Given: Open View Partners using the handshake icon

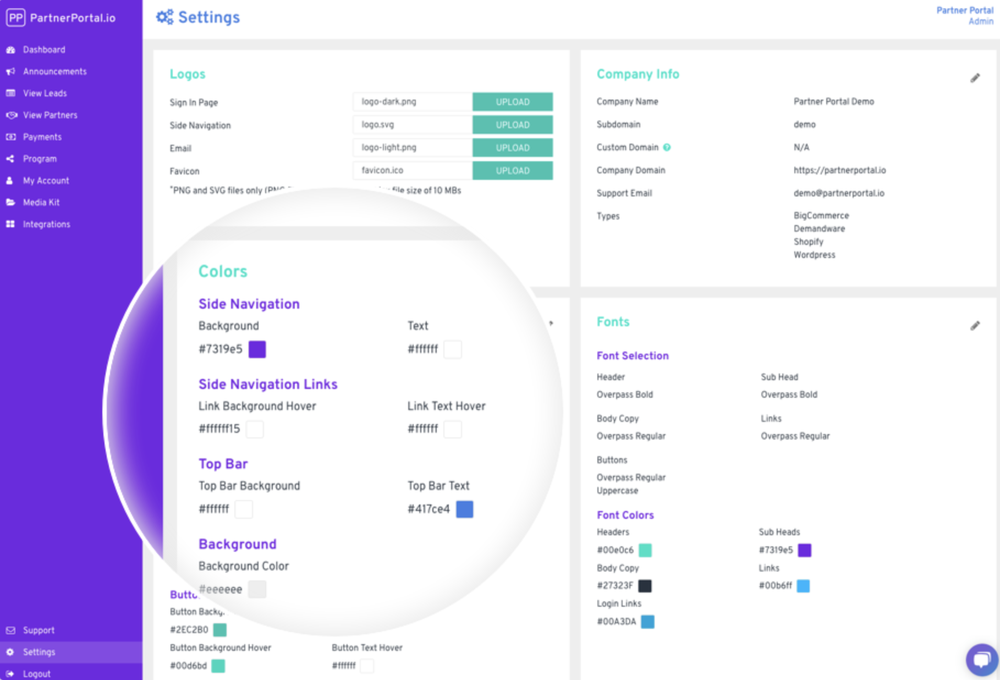Looking at the screenshot, I should pos(12,115).
